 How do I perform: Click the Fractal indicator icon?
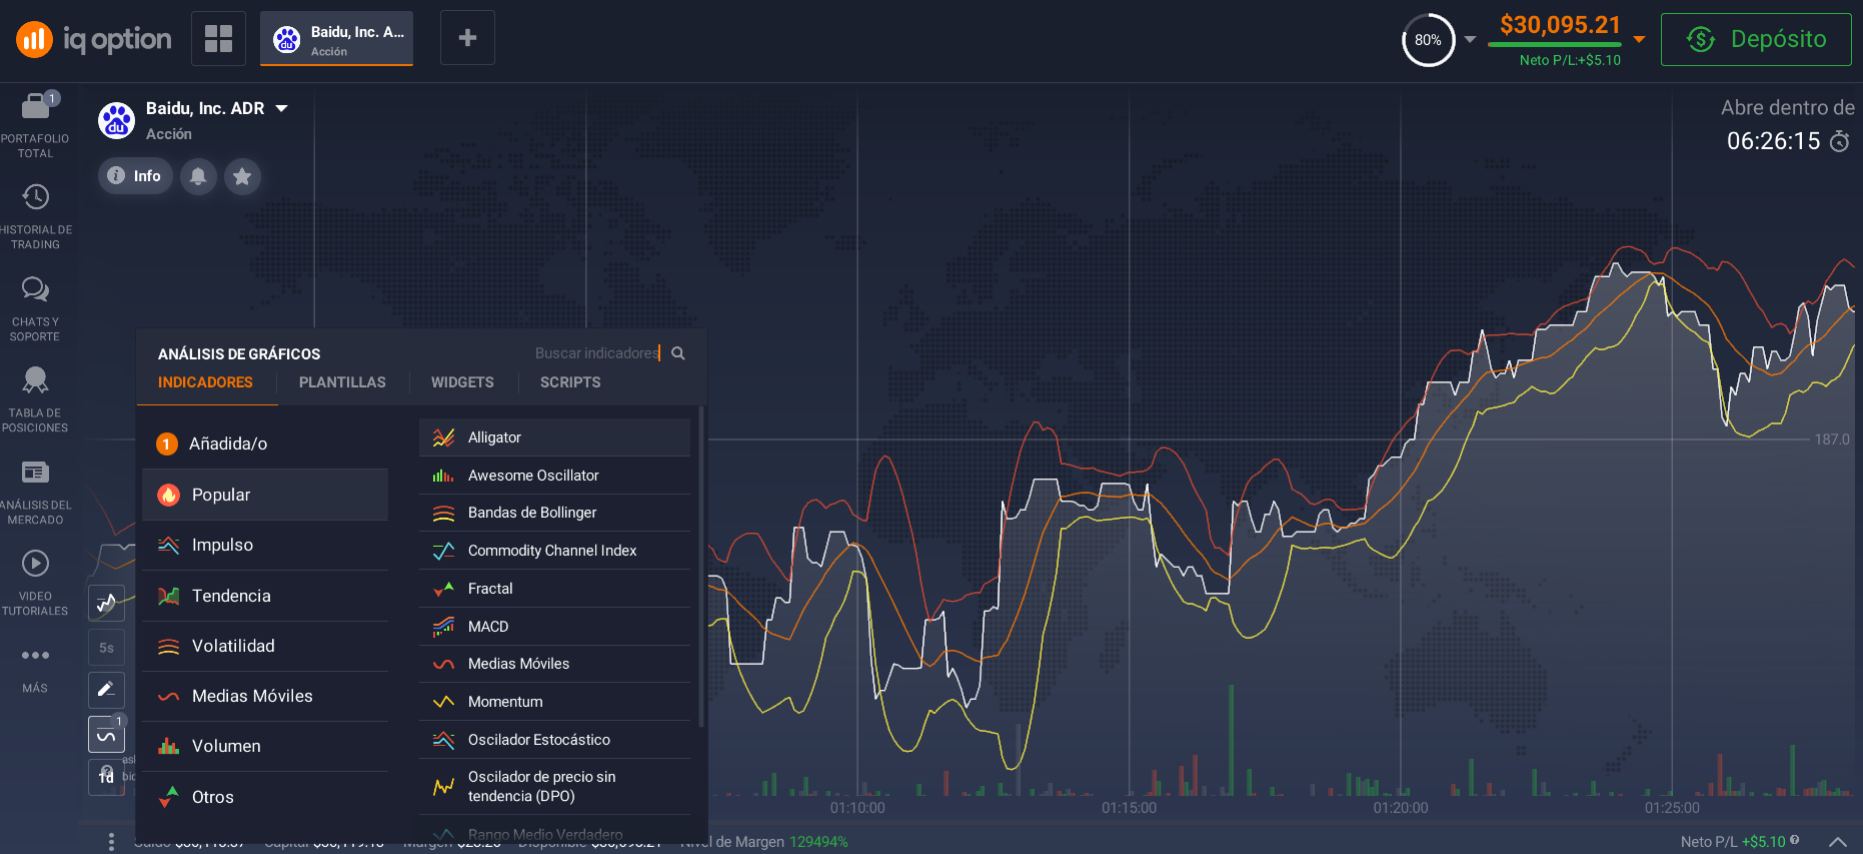point(443,588)
